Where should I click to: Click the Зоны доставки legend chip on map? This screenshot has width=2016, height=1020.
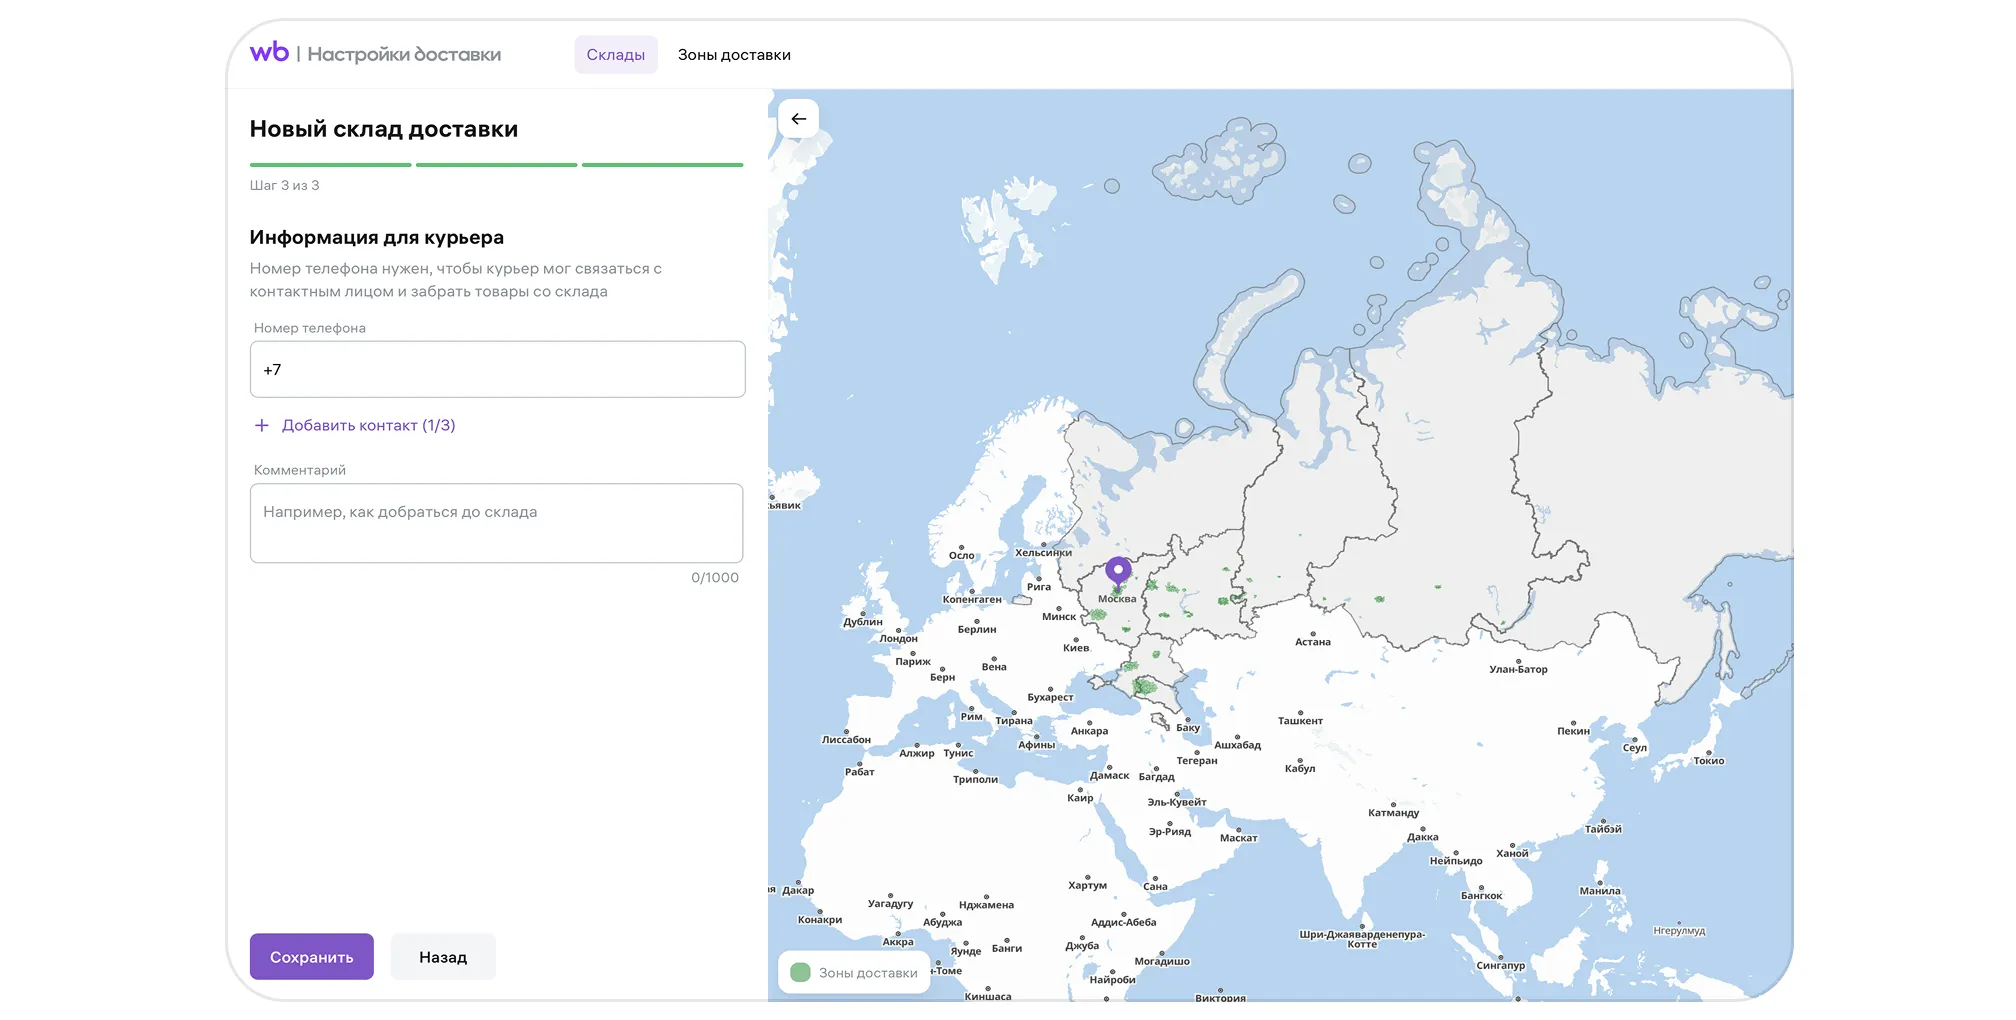[x=854, y=972]
